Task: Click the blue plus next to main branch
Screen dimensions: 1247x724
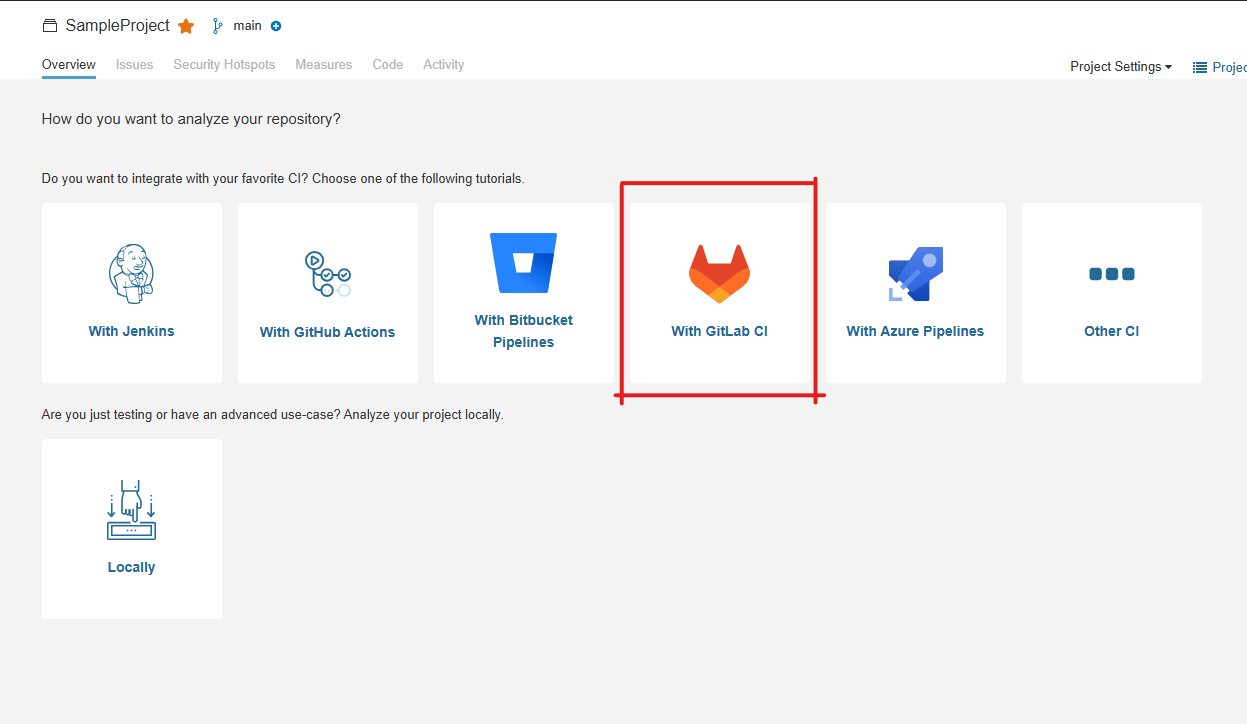Action: (x=275, y=25)
